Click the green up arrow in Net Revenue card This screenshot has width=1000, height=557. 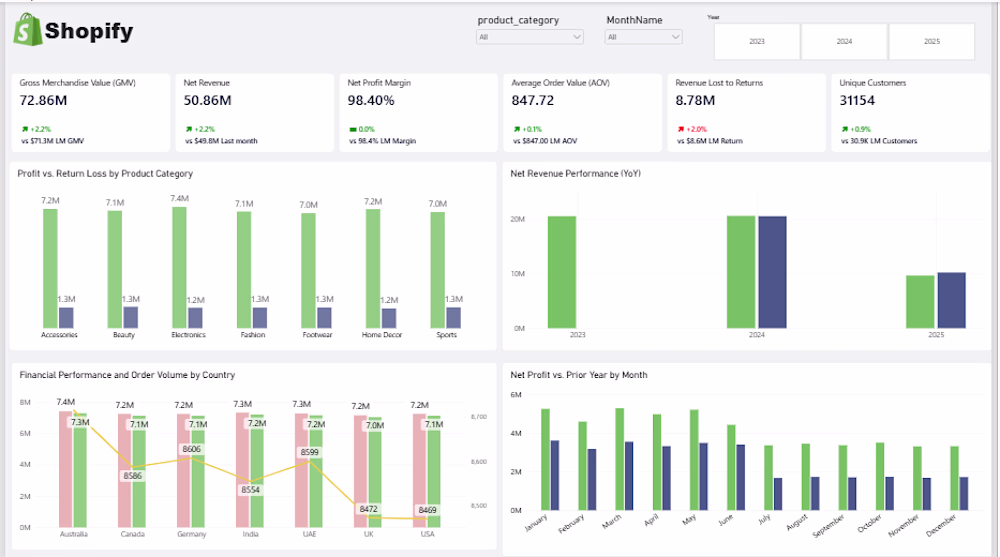(x=189, y=129)
